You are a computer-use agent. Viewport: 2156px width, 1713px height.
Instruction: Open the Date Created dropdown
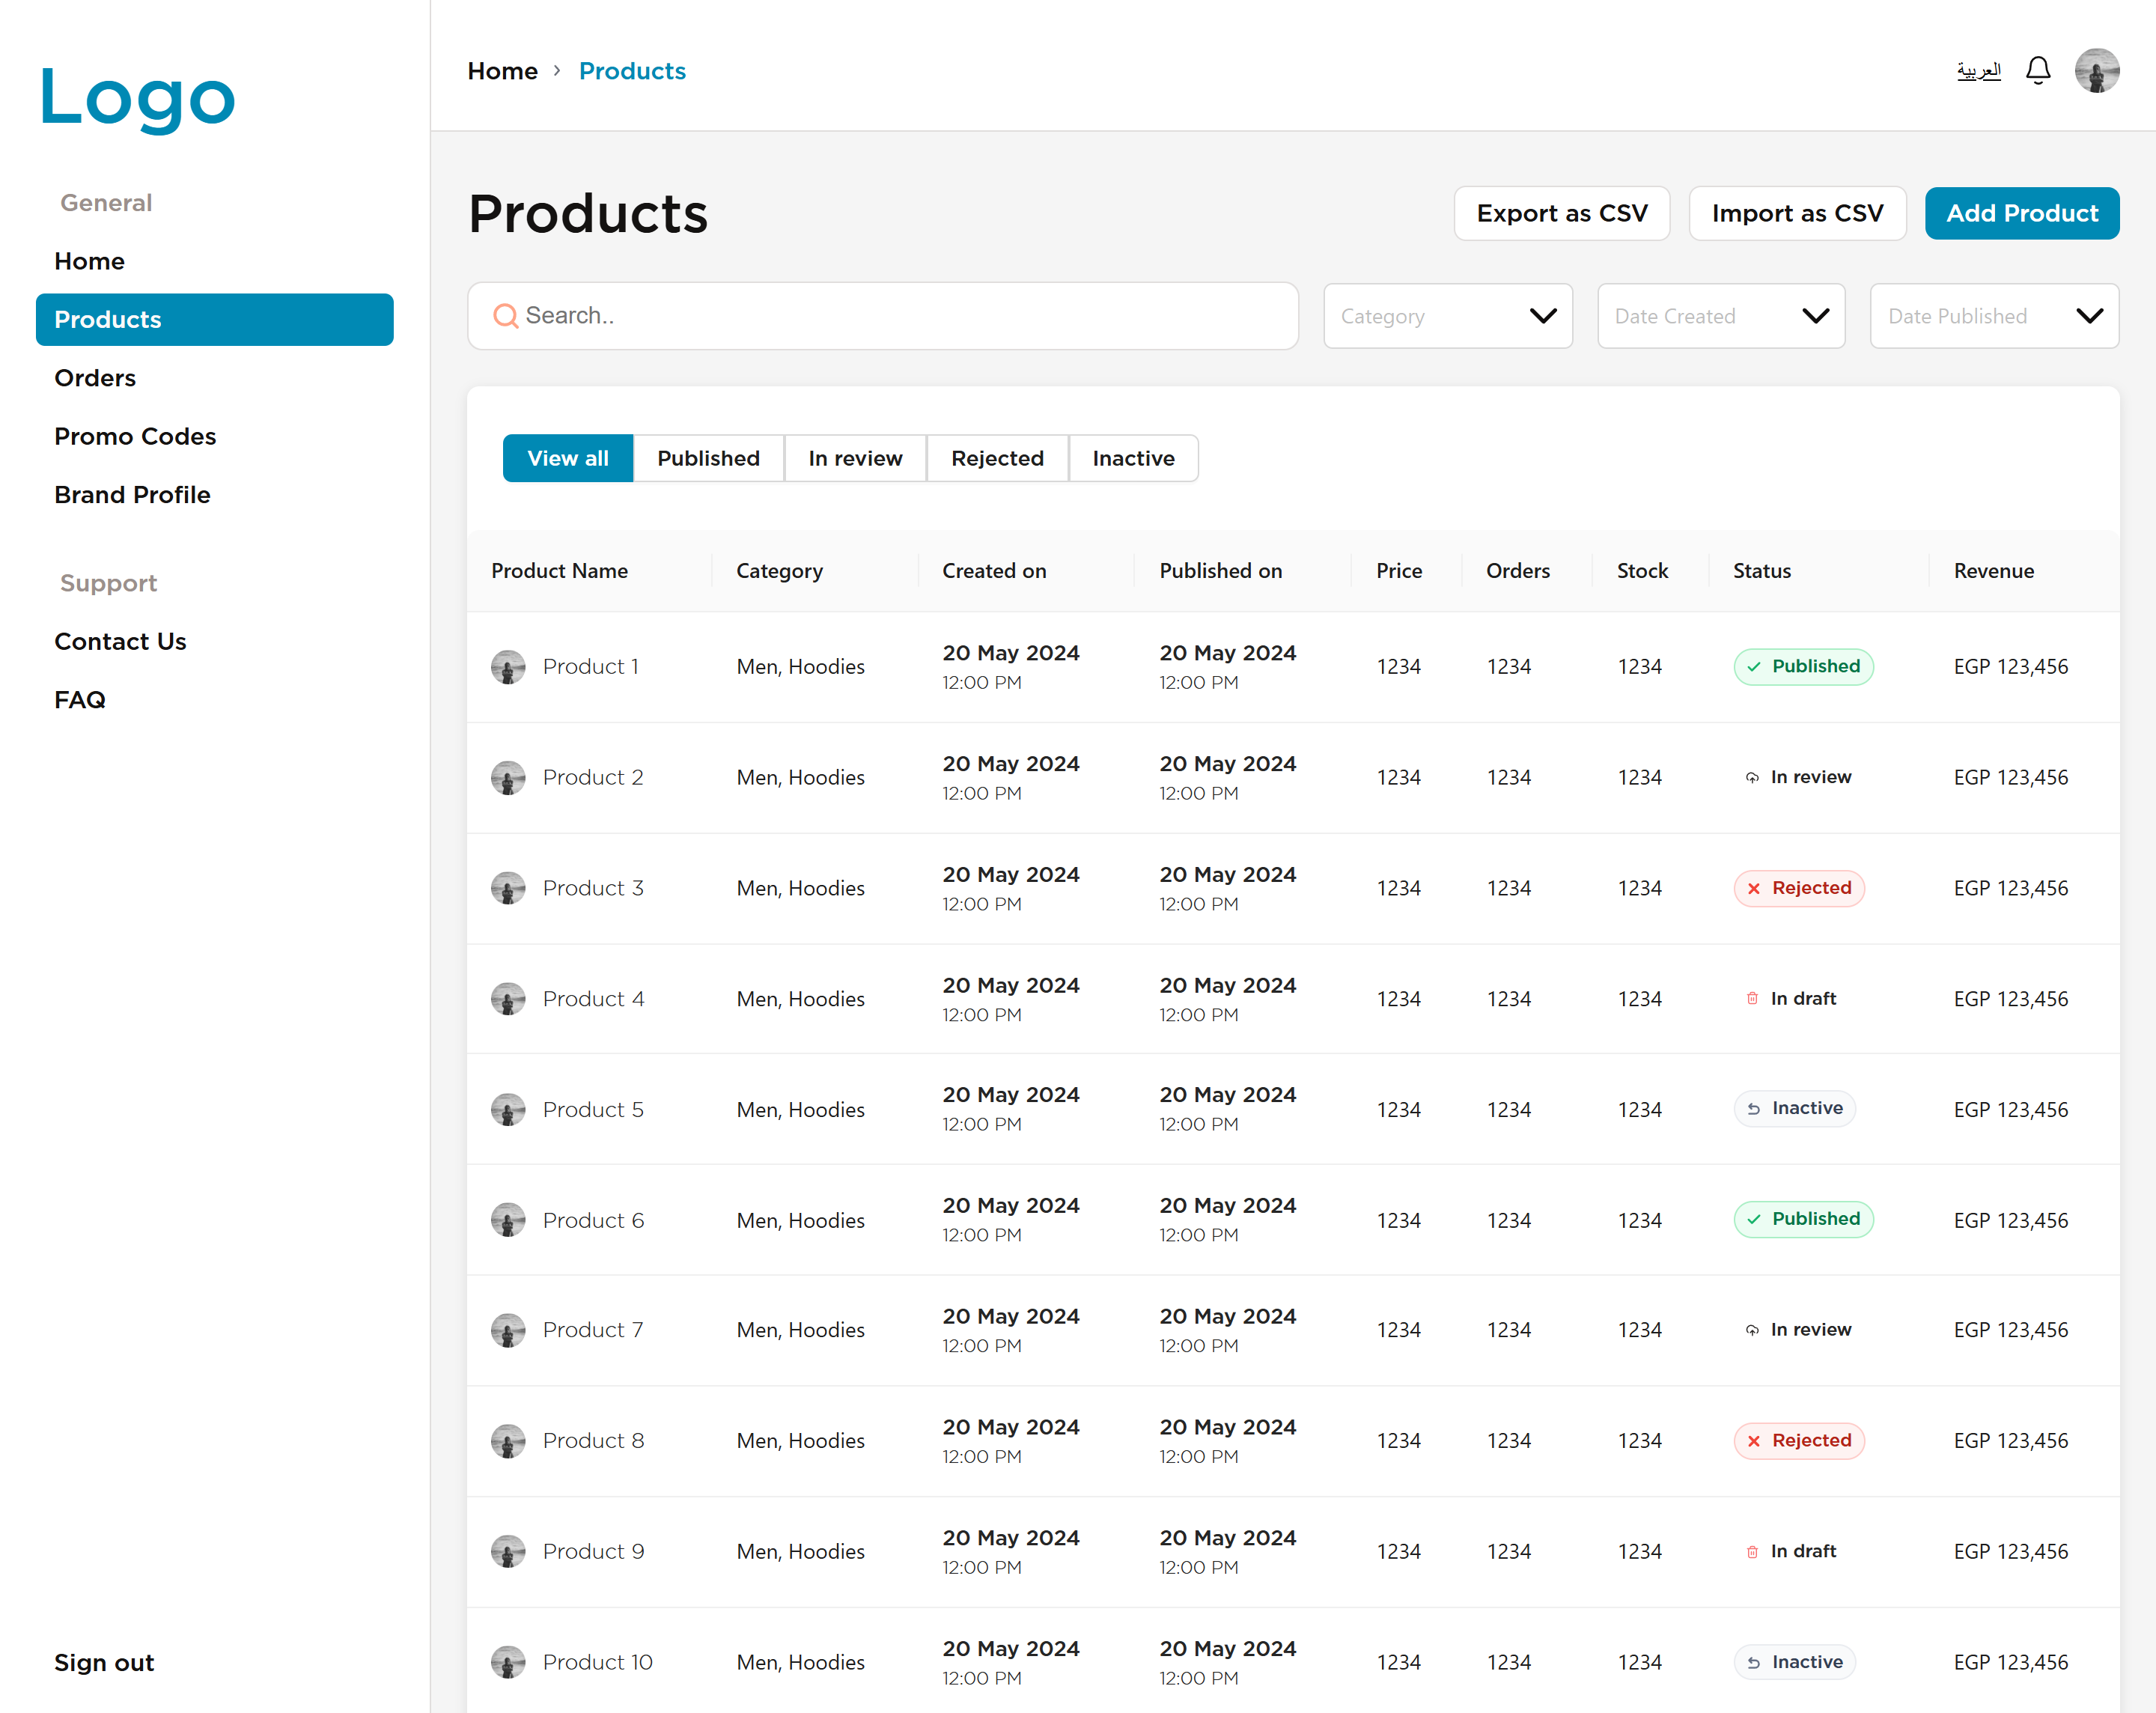click(x=1720, y=316)
